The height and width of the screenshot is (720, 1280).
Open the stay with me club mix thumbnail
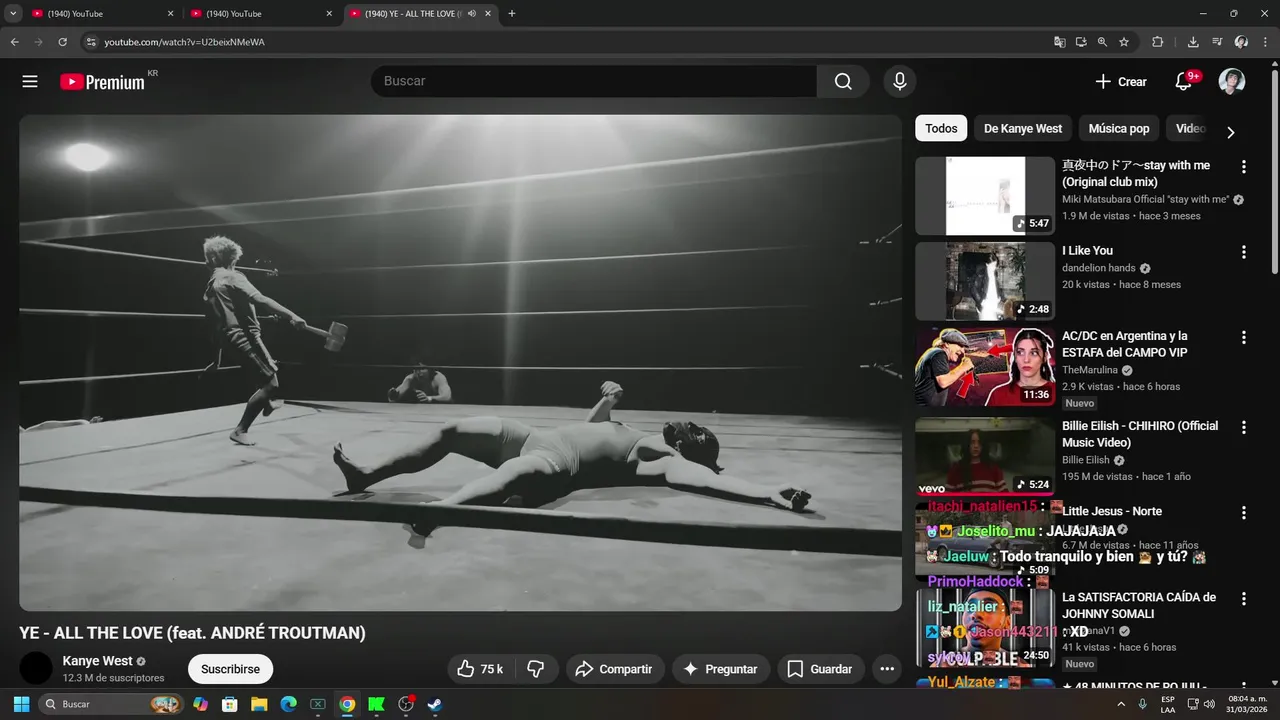[x=985, y=195]
